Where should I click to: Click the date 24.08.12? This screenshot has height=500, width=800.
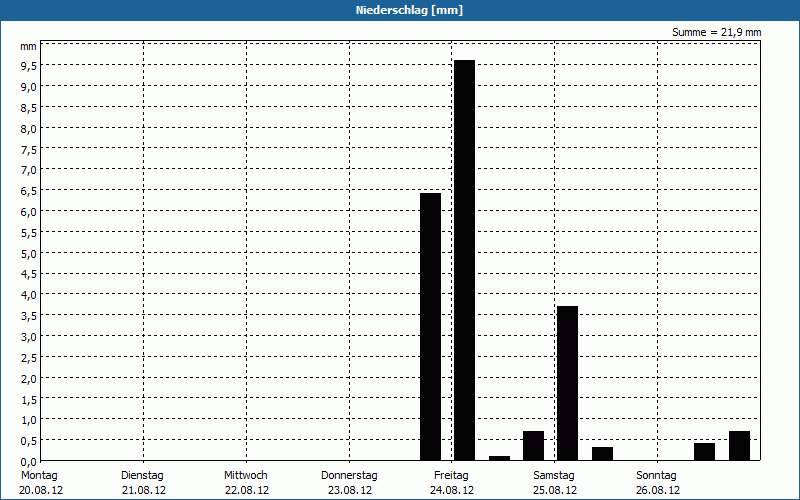pyautogui.click(x=452, y=490)
